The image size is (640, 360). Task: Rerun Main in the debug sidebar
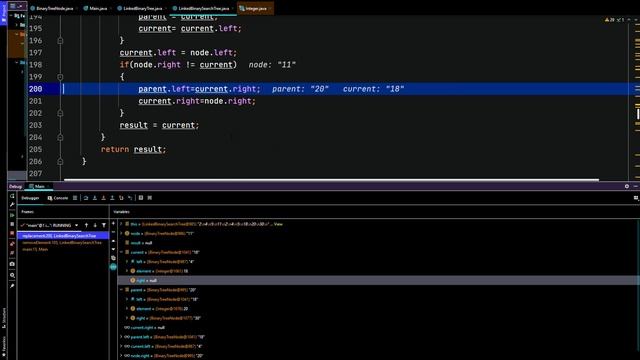pyautogui.click(x=12, y=196)
